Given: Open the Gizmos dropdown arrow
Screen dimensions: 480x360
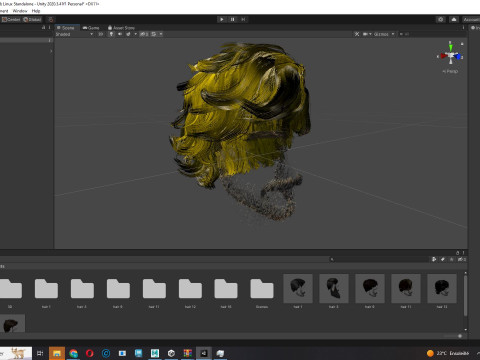Looking at the screenshot, I should 393,34.
